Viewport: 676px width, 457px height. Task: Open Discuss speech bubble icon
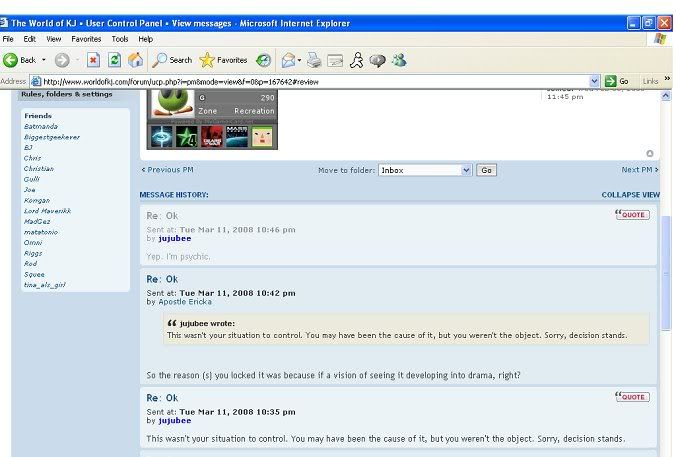click(x=378, y=60)
